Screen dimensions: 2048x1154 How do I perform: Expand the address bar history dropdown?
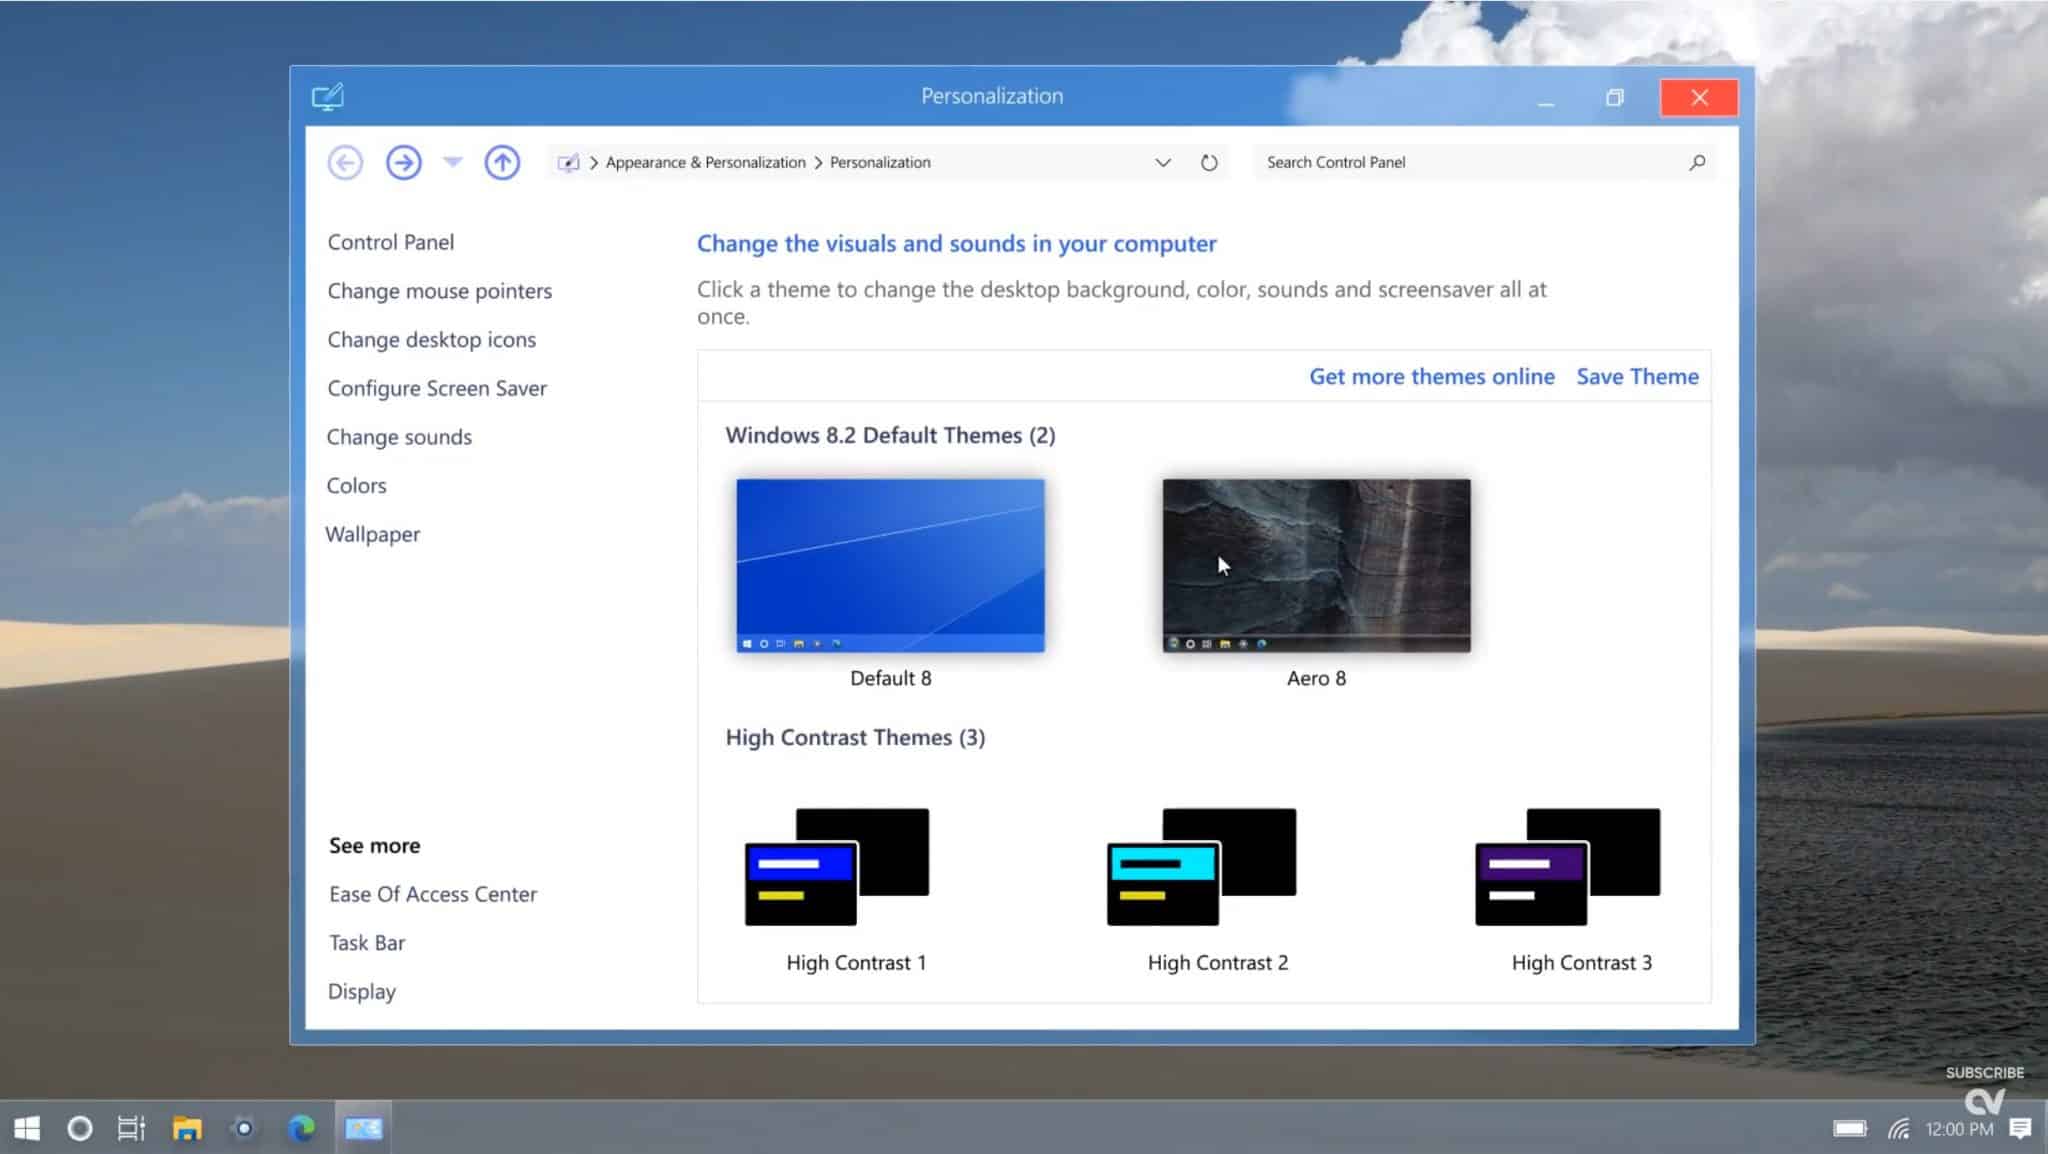click(1162, 161)
